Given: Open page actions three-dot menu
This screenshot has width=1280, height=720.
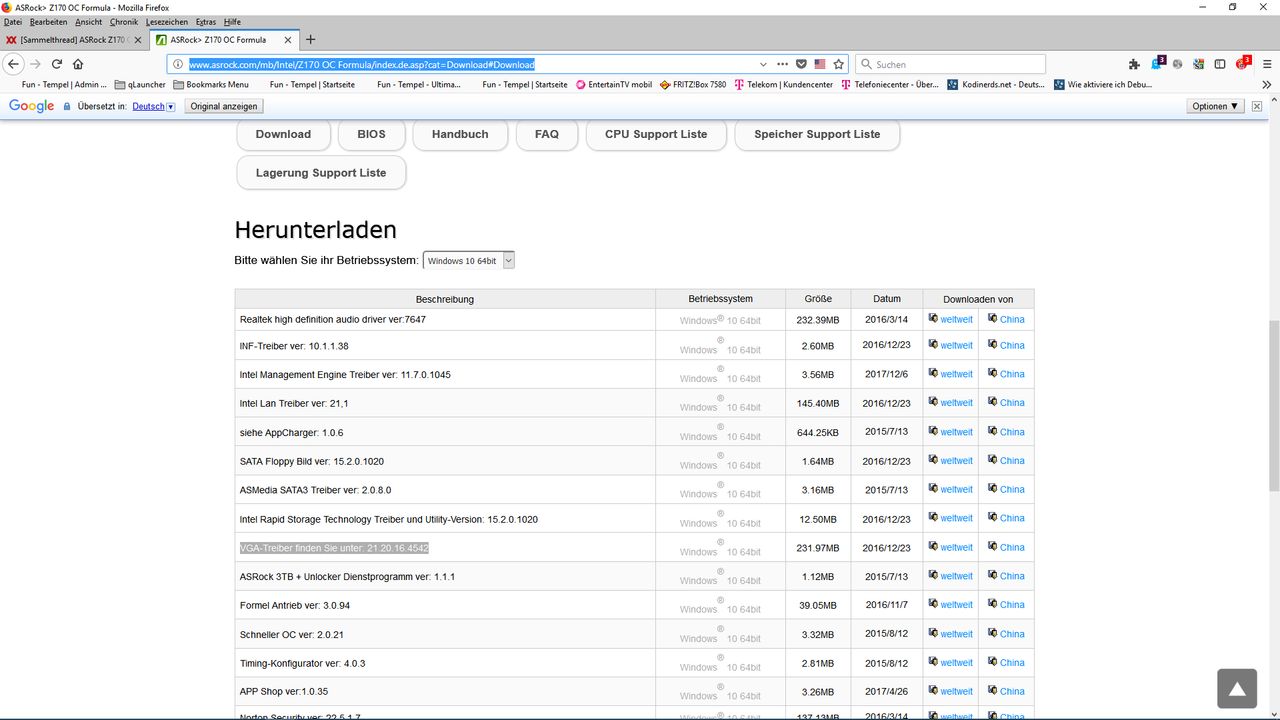Looking at the screenshot, I should click(782, 64).
